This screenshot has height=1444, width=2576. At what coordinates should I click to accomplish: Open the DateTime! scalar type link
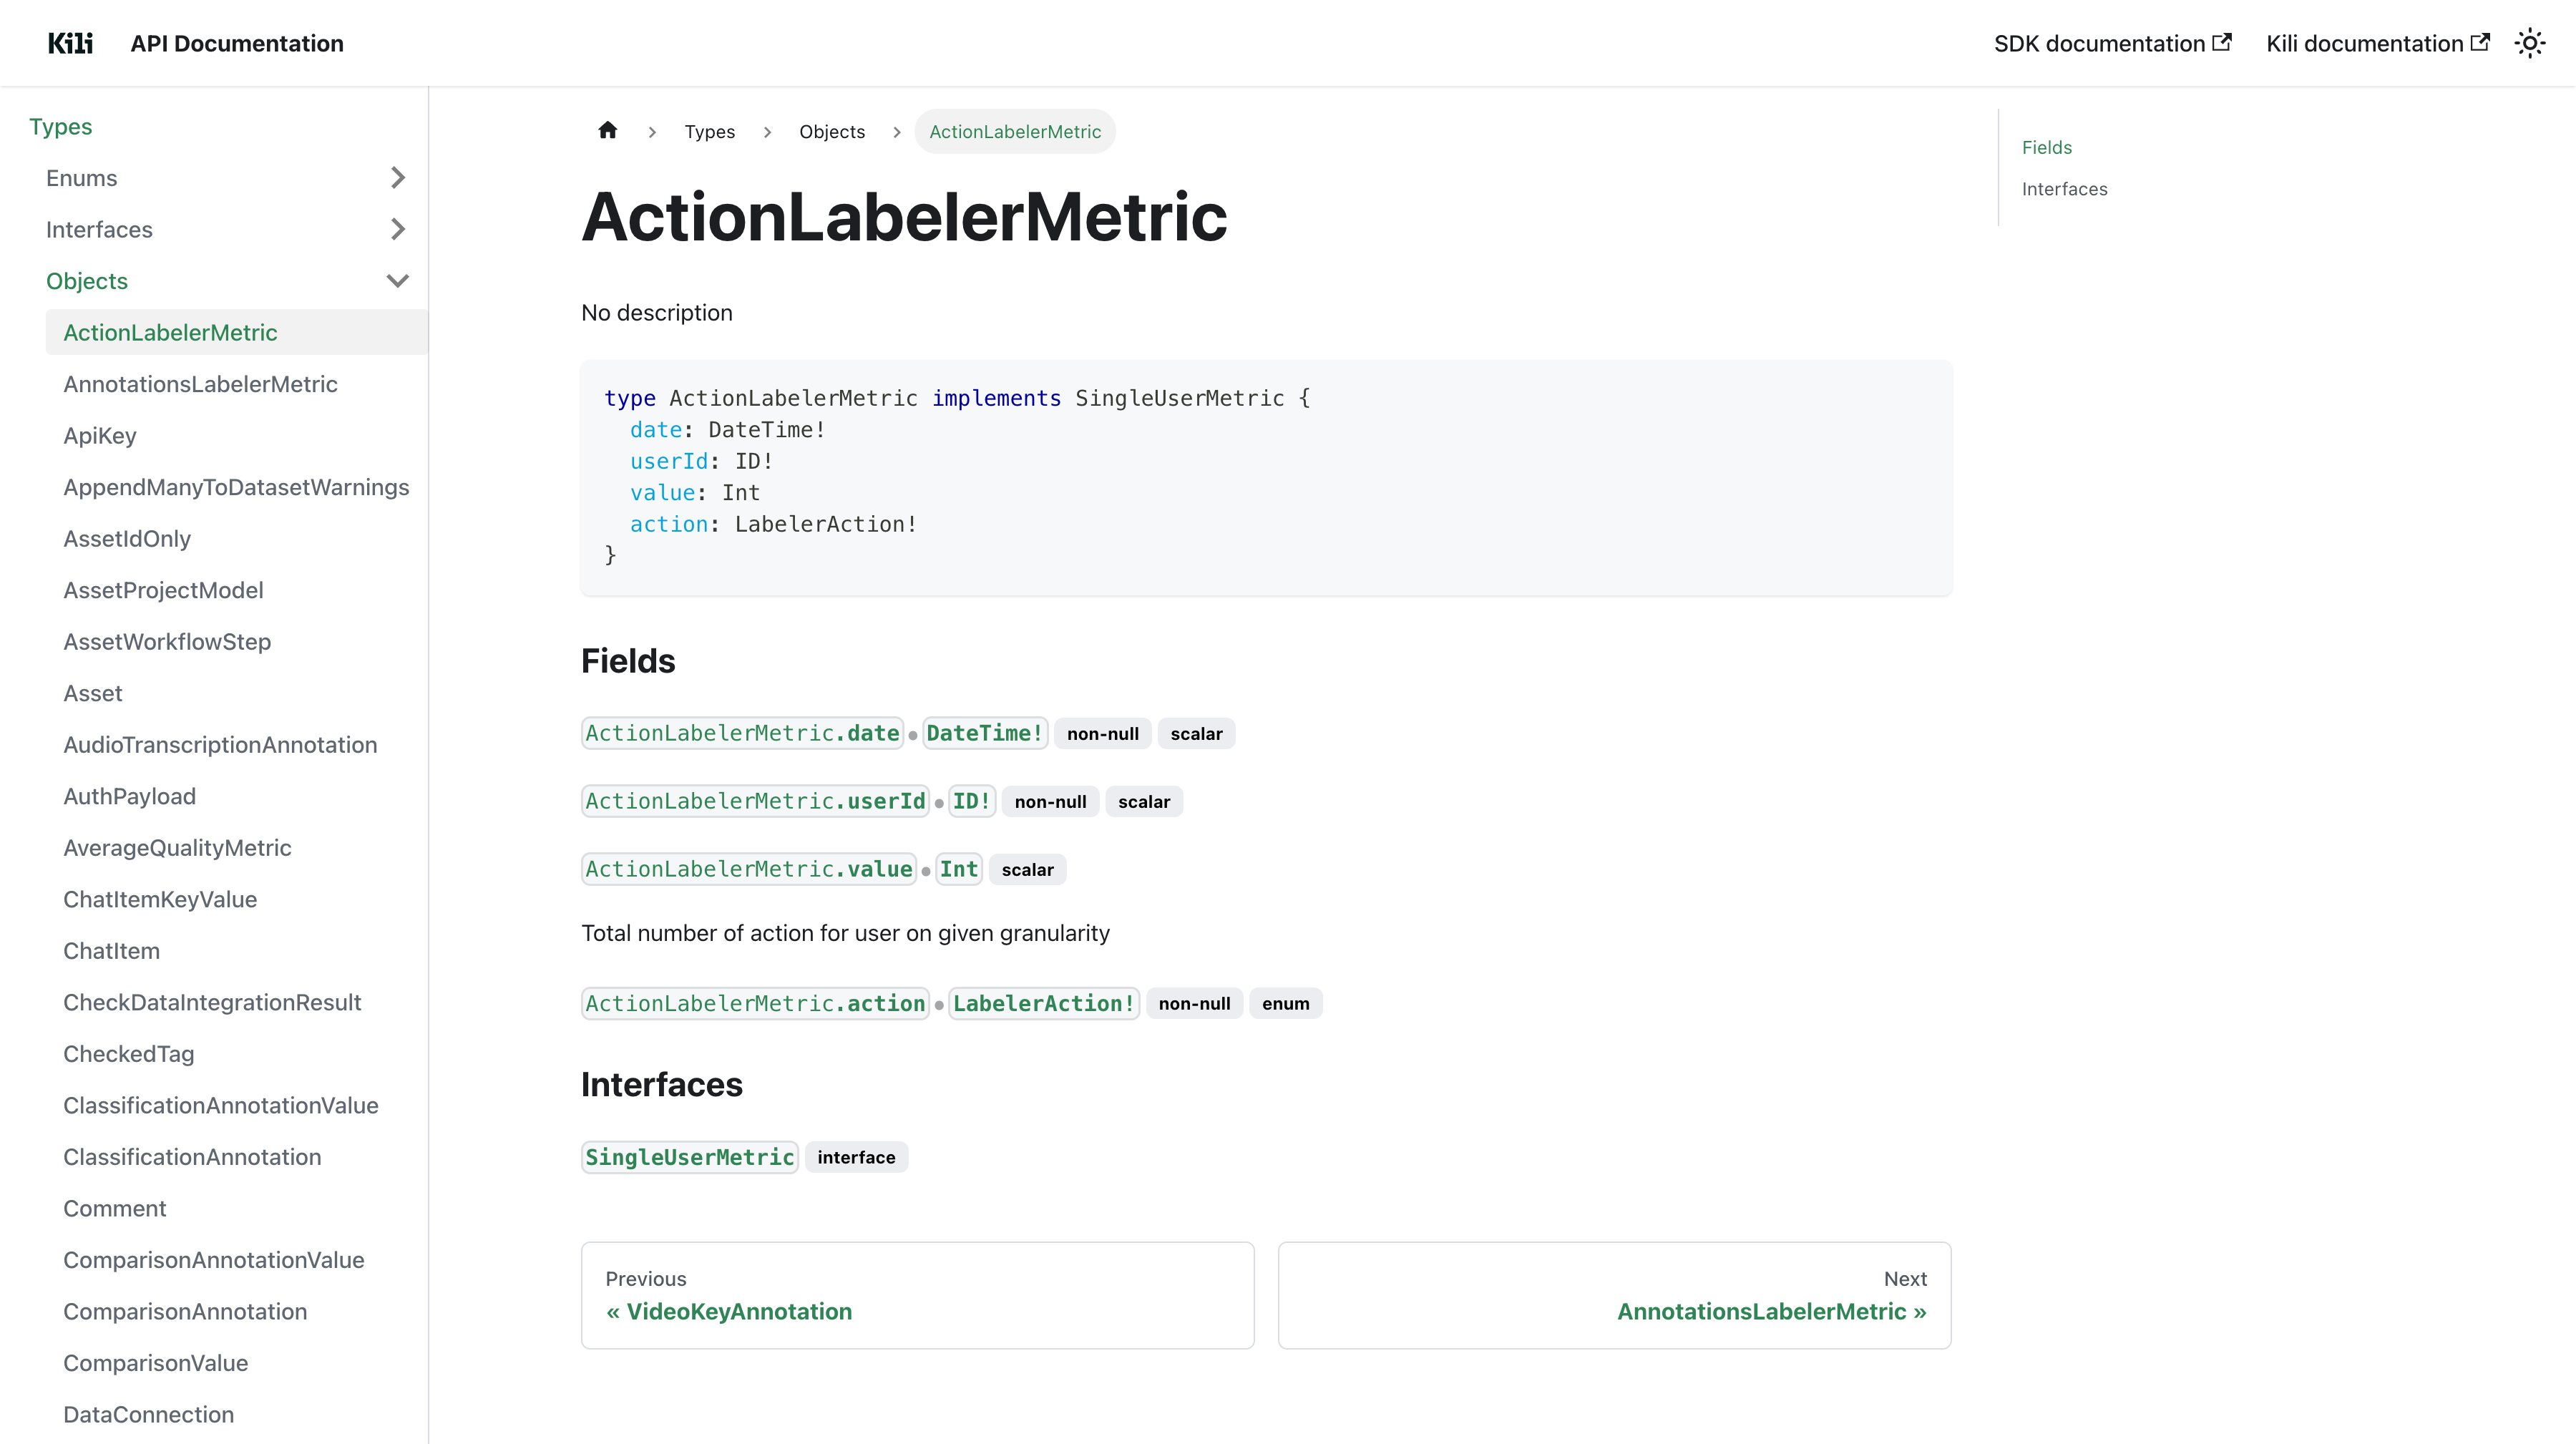pyautogui.click(x=984, y=733)
